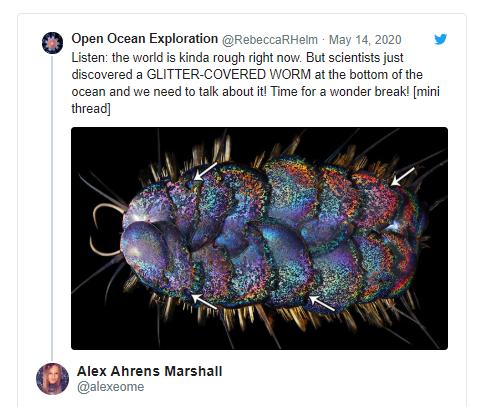The width and height of the screenshot is (484, 407).
Task: Select the tweet text starting with Listen
Action: [255, 83]
